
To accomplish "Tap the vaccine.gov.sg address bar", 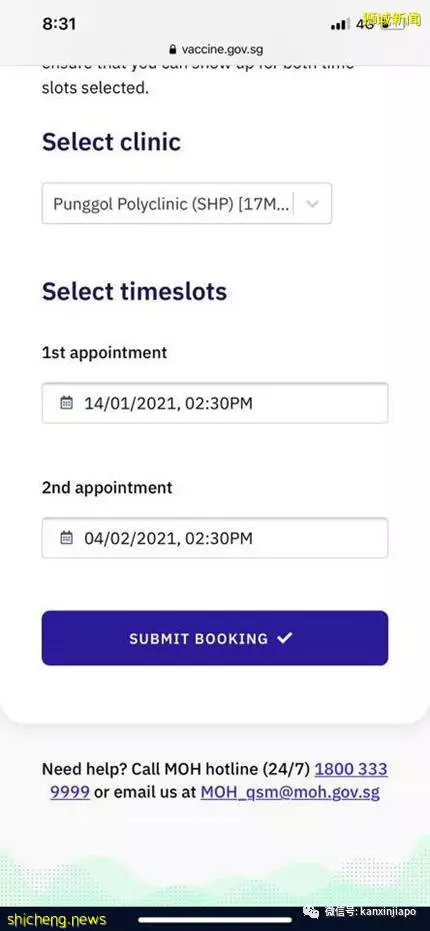I will pyautogui.click(x=215, y=49).
